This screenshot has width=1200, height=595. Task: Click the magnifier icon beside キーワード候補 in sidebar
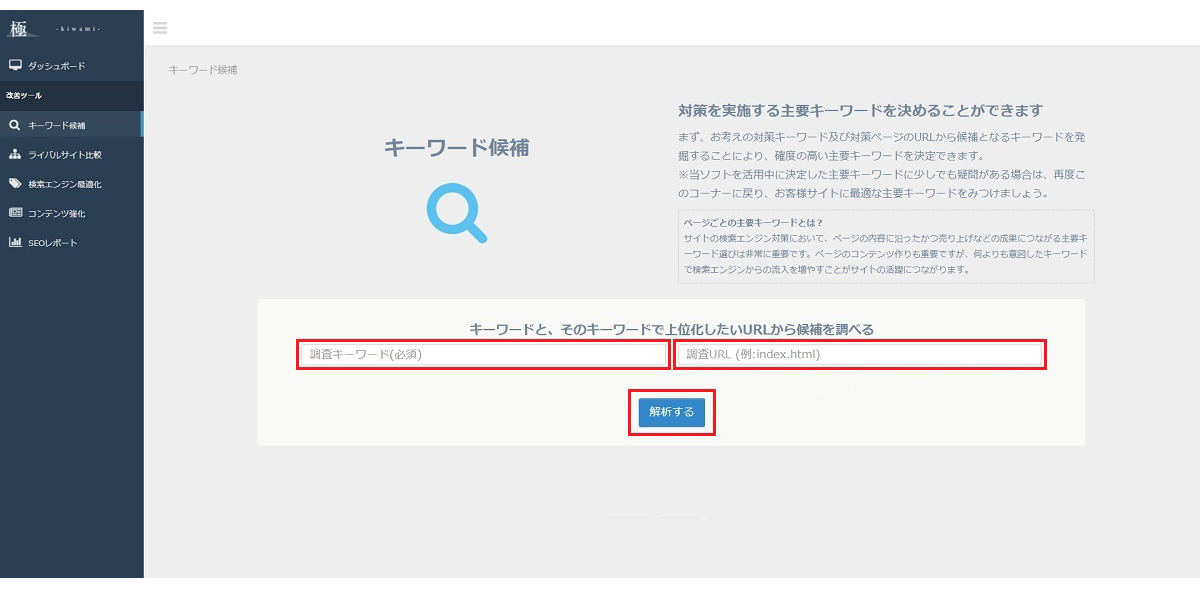[15, 126]
